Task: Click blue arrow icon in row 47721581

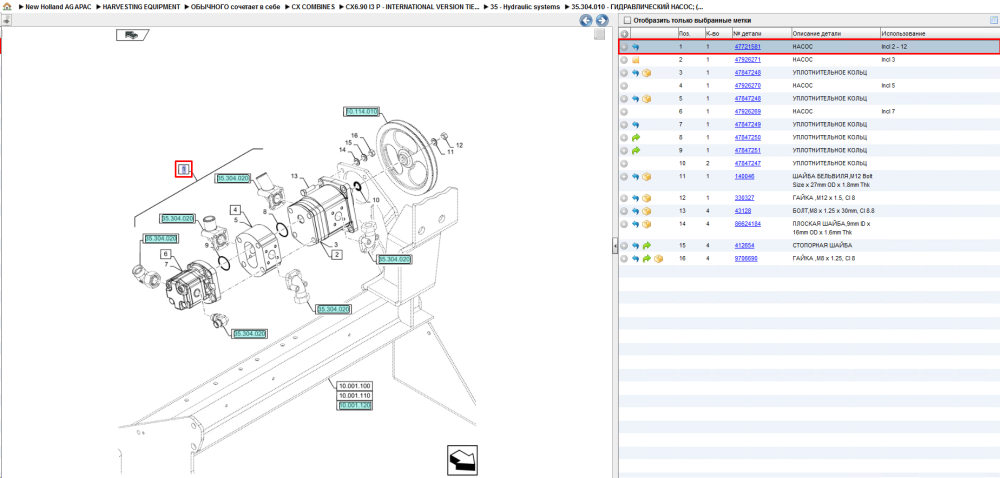Action: [636, 47]
